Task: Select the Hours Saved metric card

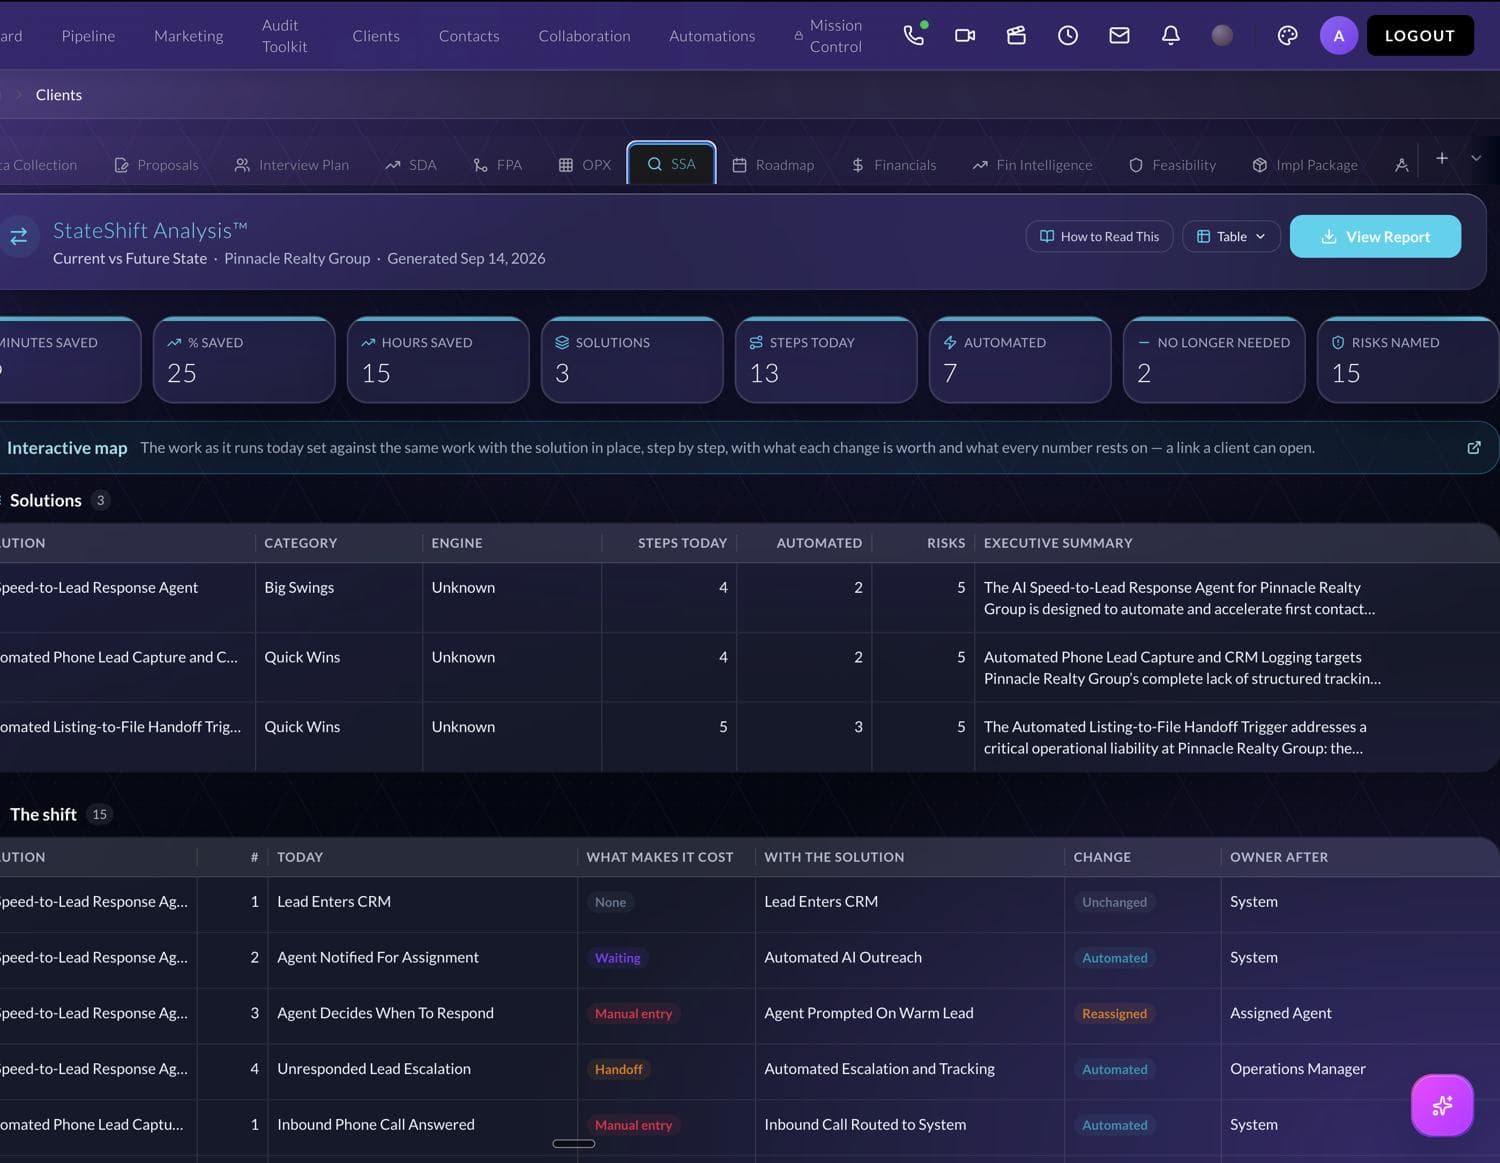Action: click(438, 360)
